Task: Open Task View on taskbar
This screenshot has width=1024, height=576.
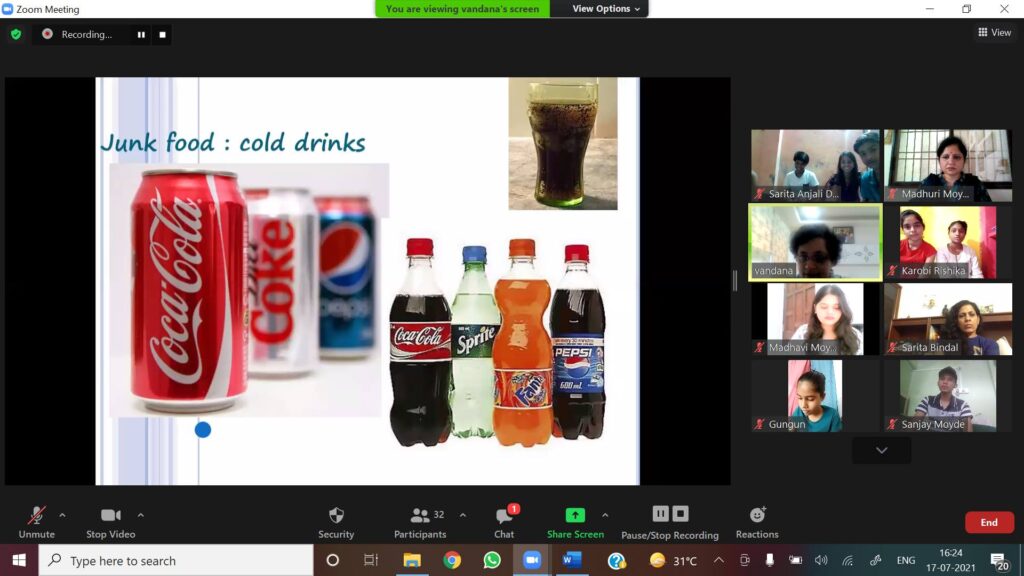Action: (x=371, y=560)
